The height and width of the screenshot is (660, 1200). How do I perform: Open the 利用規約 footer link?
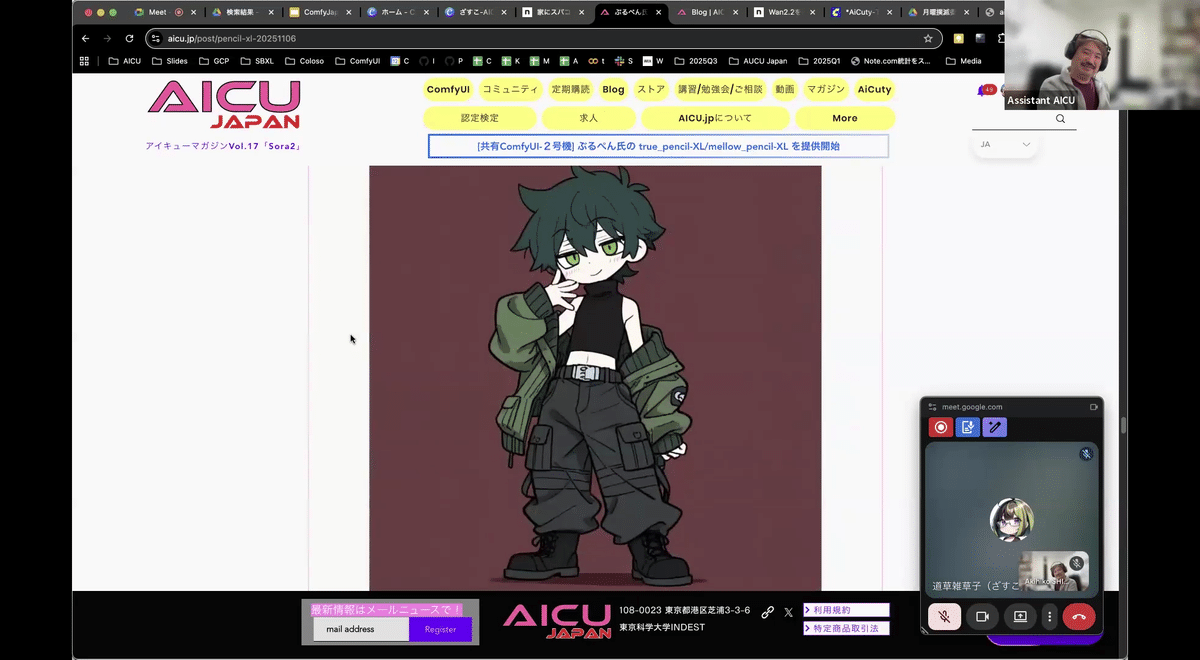click(x=846, y=610)
